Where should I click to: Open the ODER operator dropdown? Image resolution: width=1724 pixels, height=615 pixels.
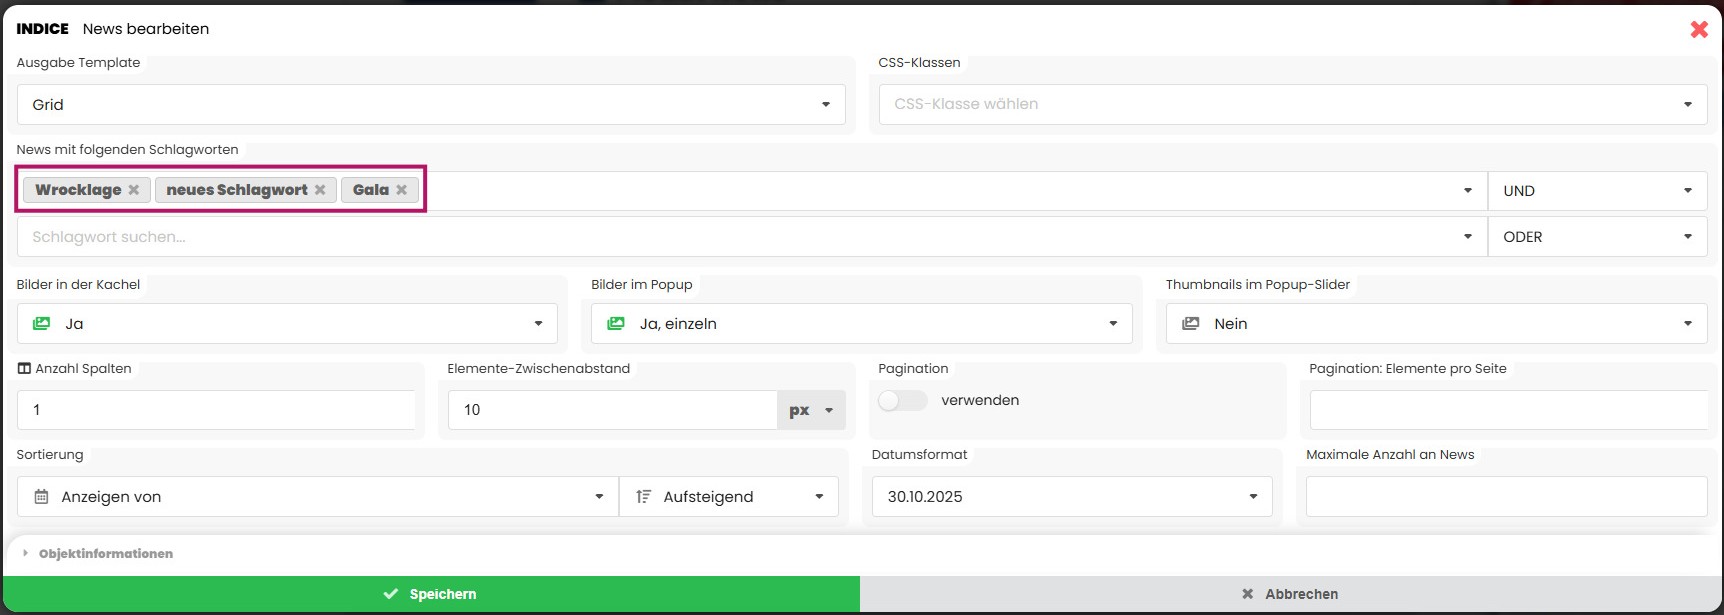point(1597,237)
